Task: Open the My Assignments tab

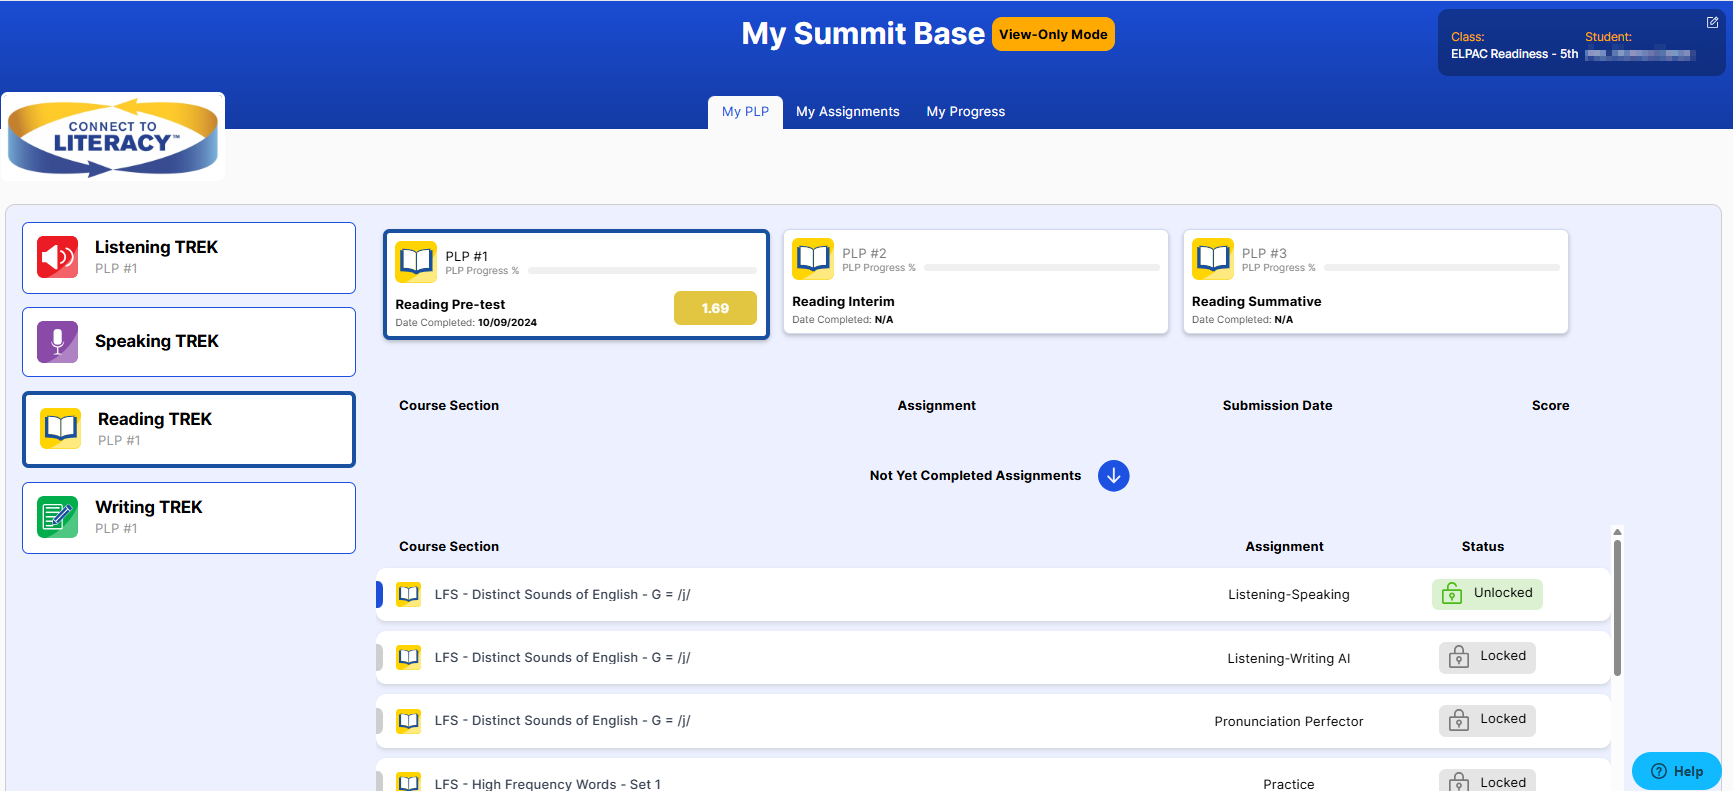Action: [x=848, y=112]
